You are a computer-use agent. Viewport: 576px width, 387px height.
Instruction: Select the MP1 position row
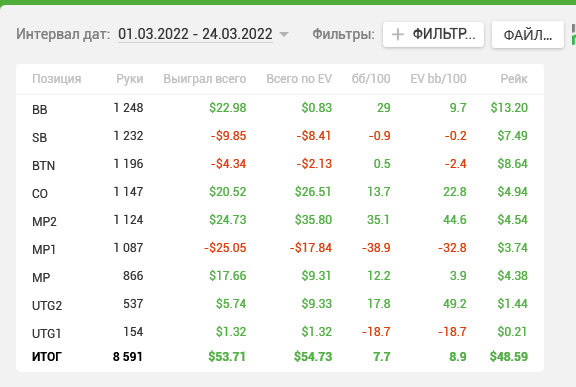280,249
